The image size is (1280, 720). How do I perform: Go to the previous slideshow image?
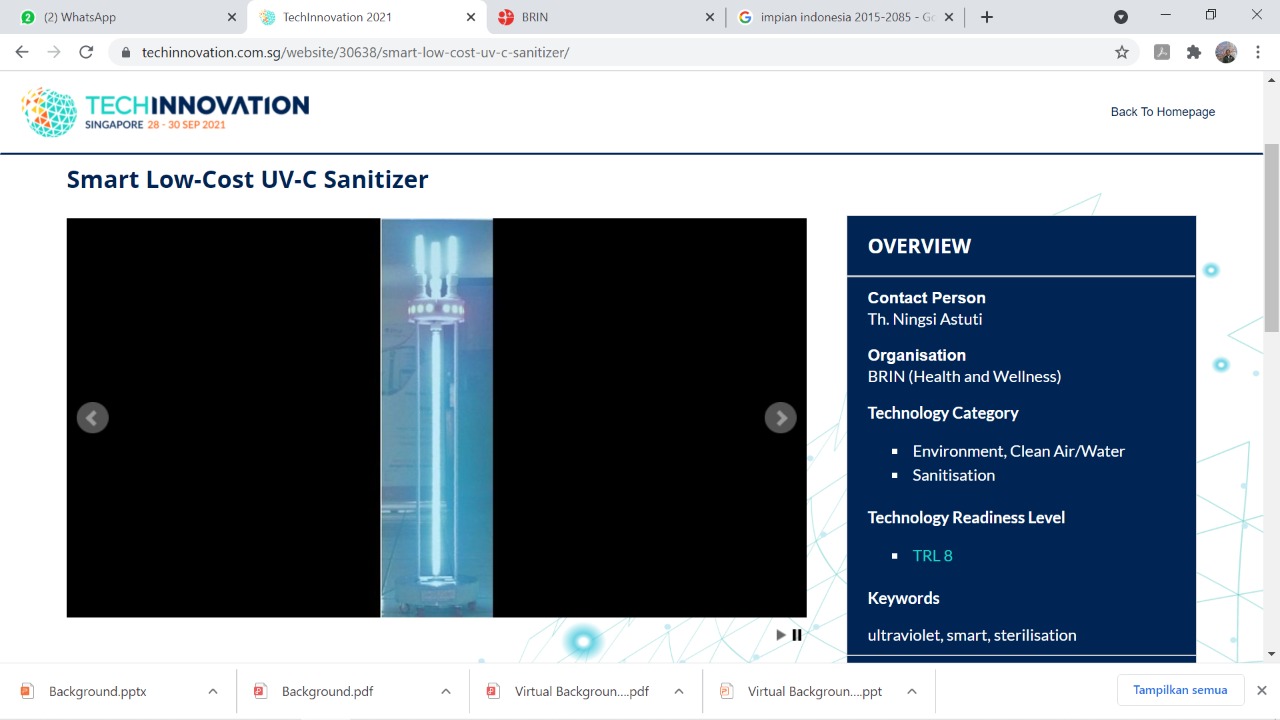92,418
